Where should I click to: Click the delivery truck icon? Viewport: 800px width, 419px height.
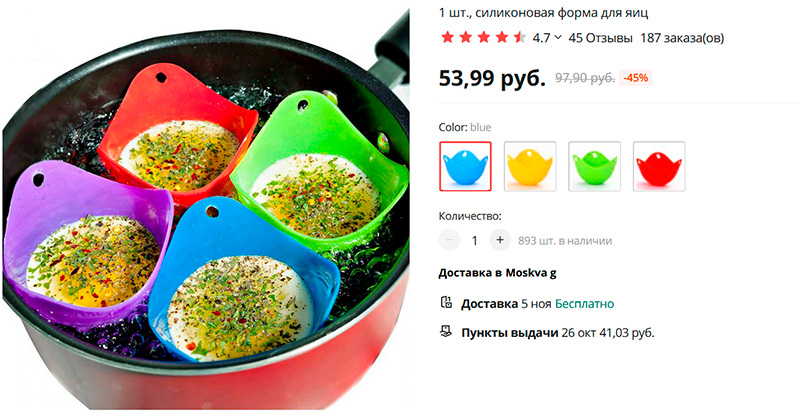pos(446,303)
